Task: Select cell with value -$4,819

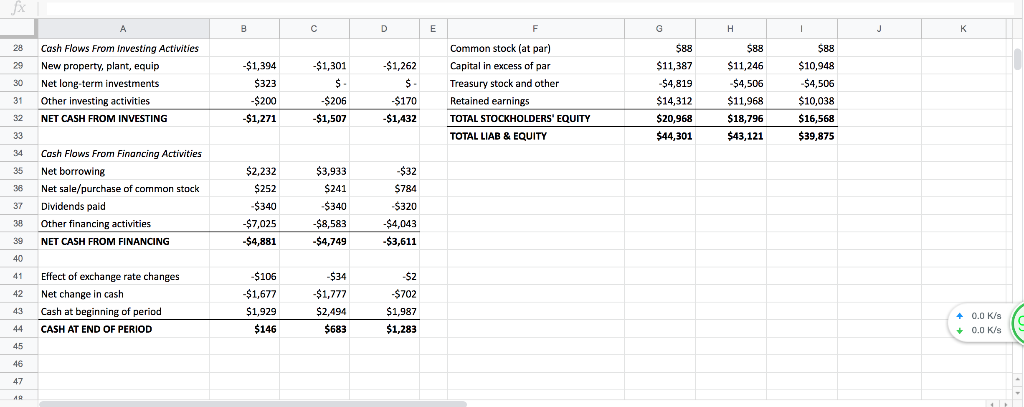Action: [x=660, y=84]
